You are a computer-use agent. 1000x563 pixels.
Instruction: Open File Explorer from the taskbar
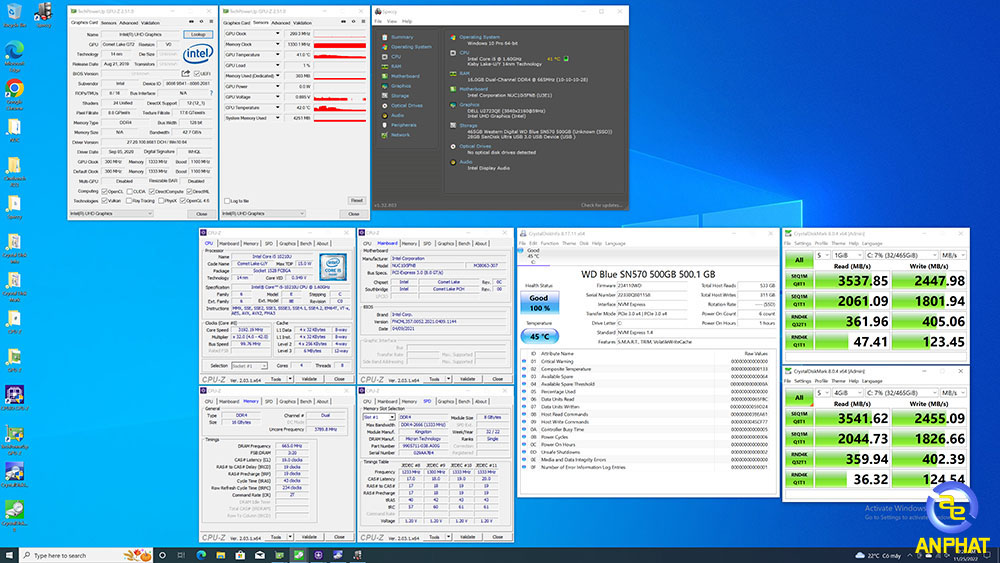pos(220,555)
